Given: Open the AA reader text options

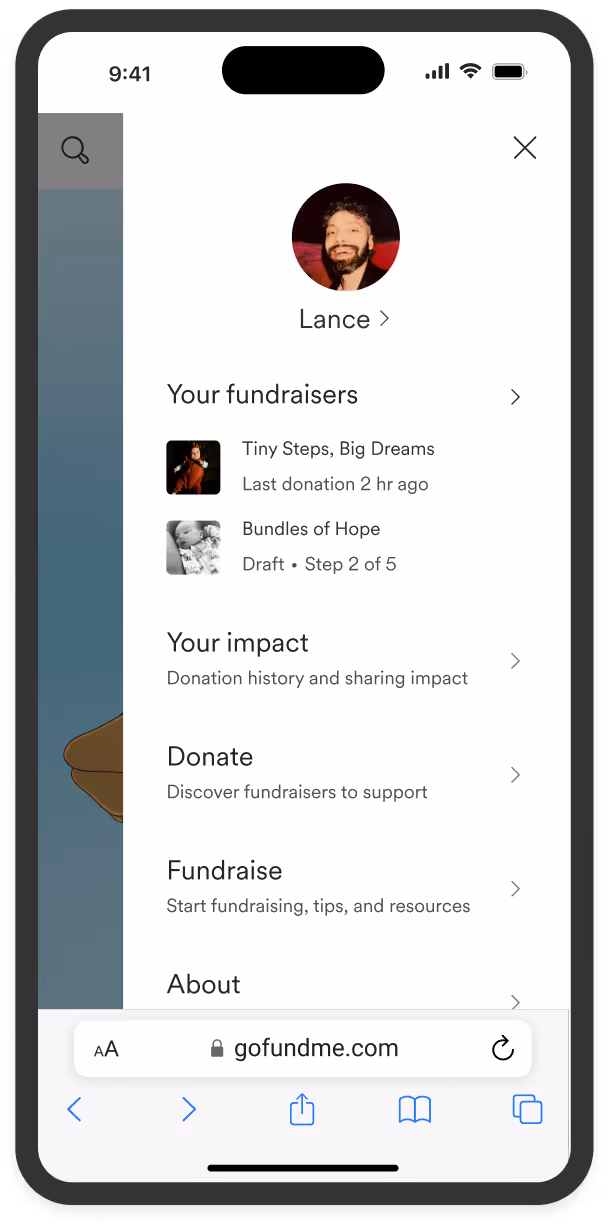Looking at the screenshot, I should coord(106,1049).
